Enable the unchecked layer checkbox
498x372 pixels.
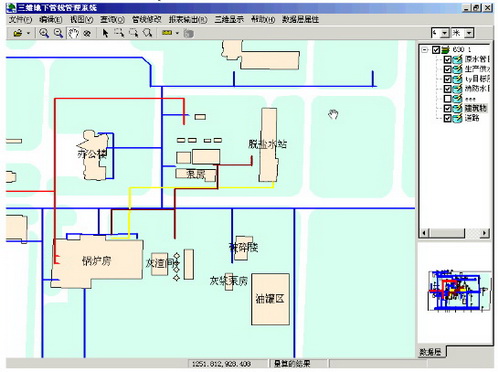(x=447, y=99)
